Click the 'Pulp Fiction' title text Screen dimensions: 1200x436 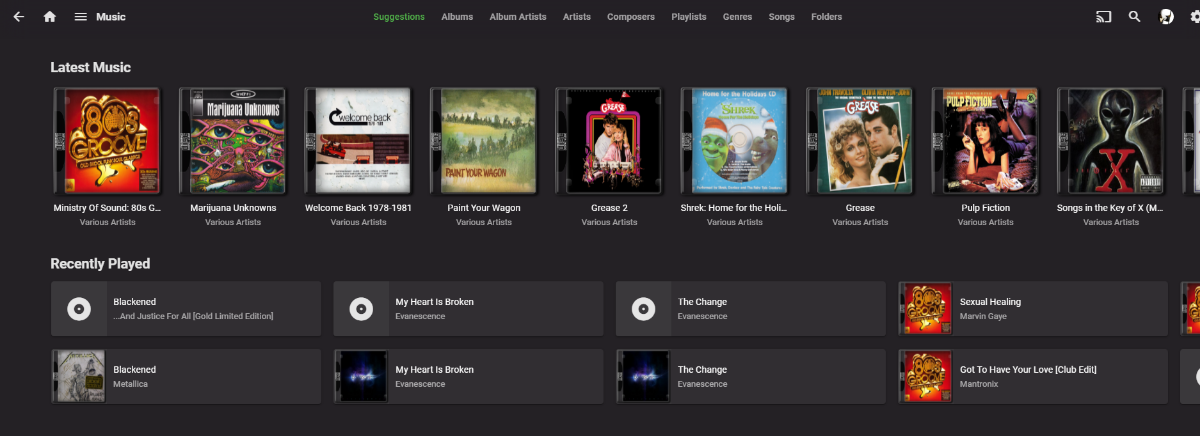click(x=986, y=208)
